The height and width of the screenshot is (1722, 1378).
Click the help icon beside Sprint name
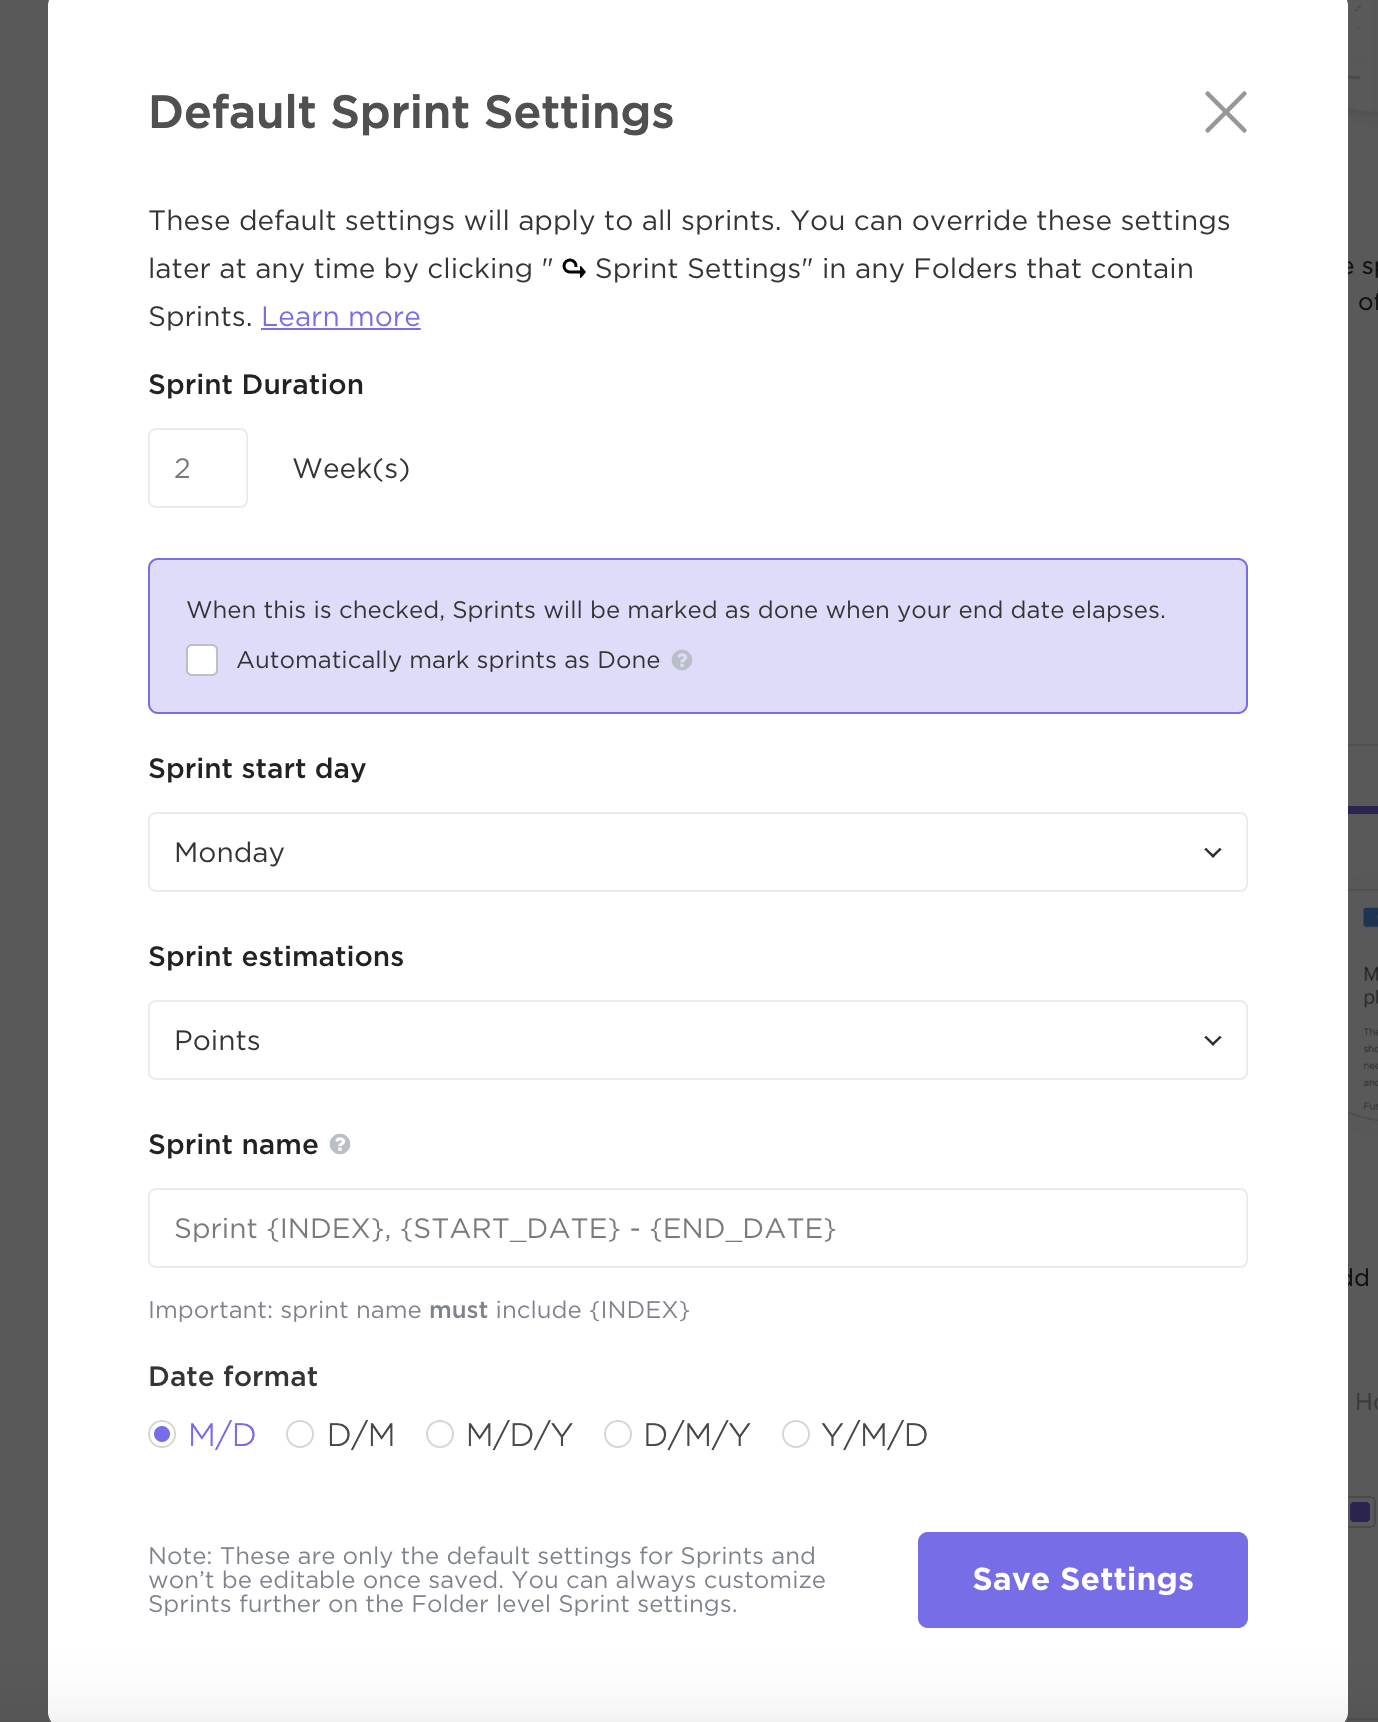(340, 1144)
